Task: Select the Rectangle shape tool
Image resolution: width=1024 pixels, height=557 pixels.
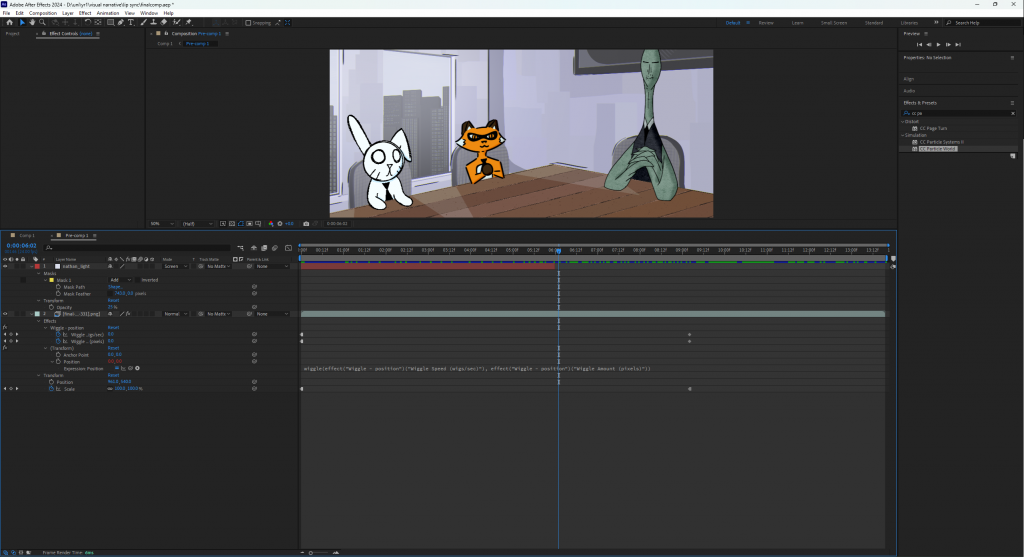Action: tap(110, 22)
